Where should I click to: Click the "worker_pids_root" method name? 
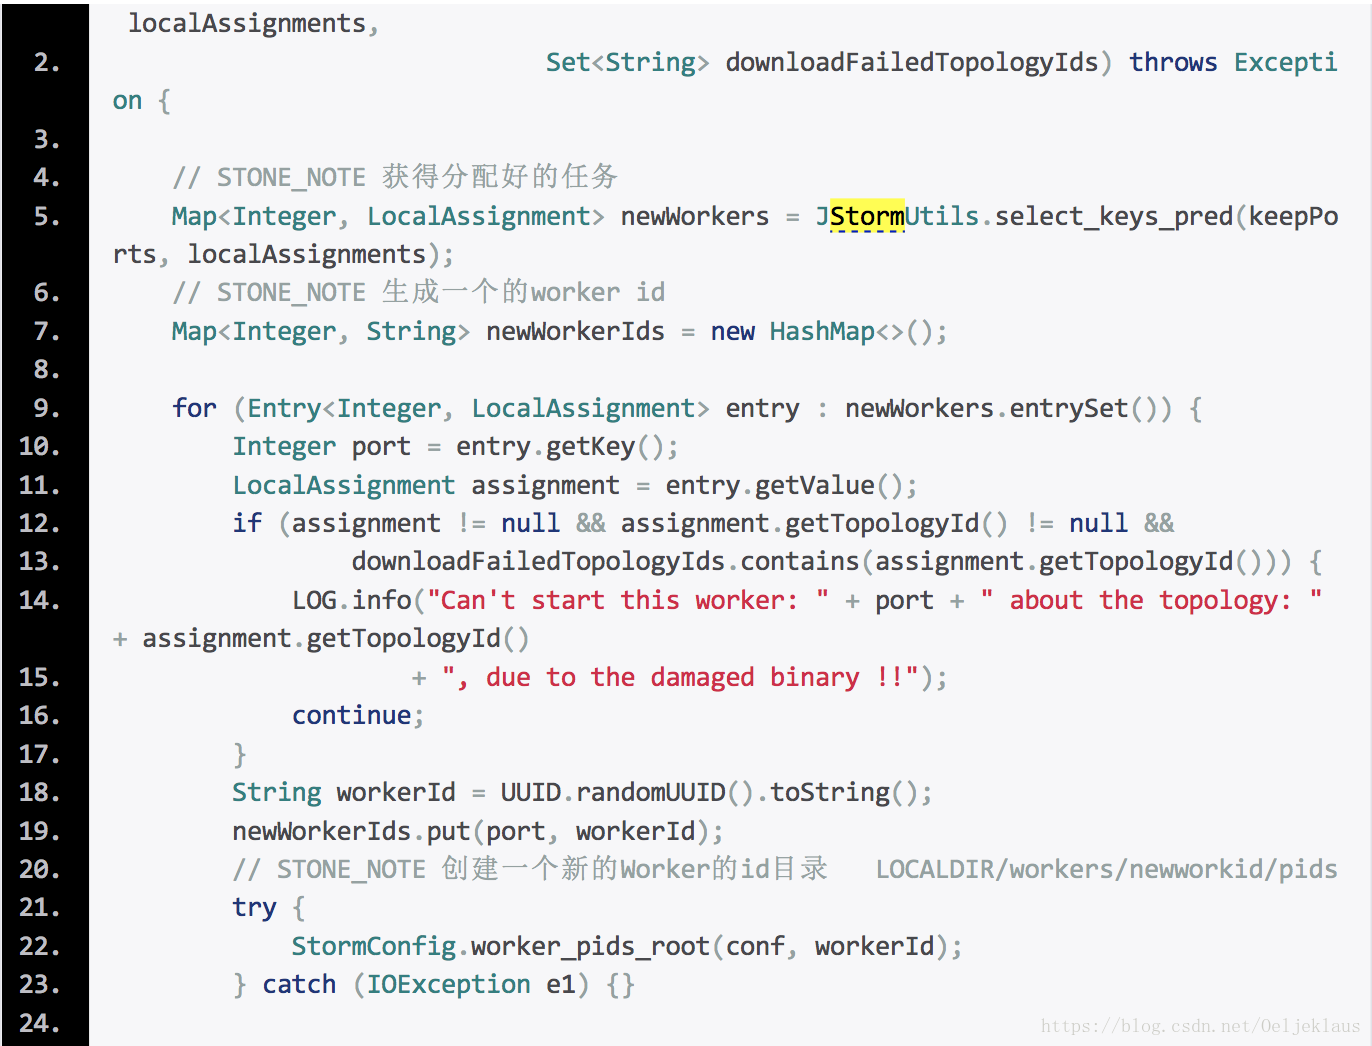click(590, 946)
